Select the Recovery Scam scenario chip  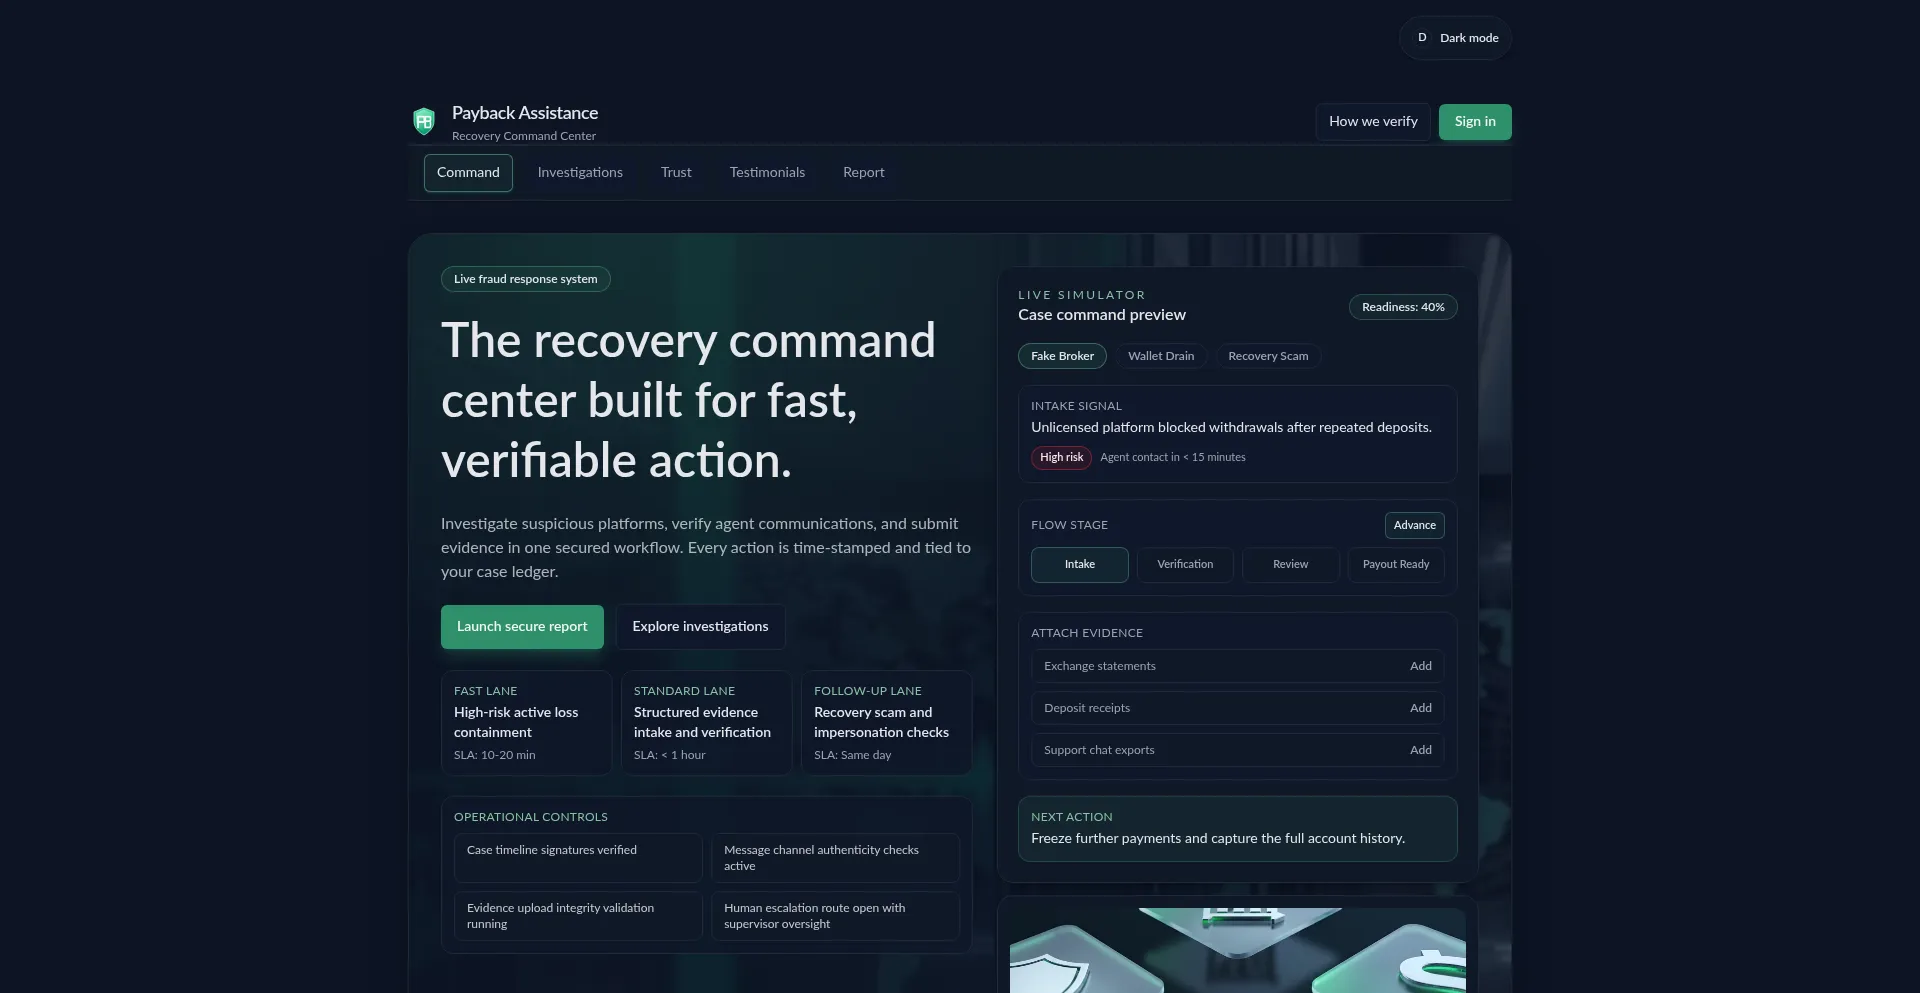pyautogui.click(x=1268, y=356)
